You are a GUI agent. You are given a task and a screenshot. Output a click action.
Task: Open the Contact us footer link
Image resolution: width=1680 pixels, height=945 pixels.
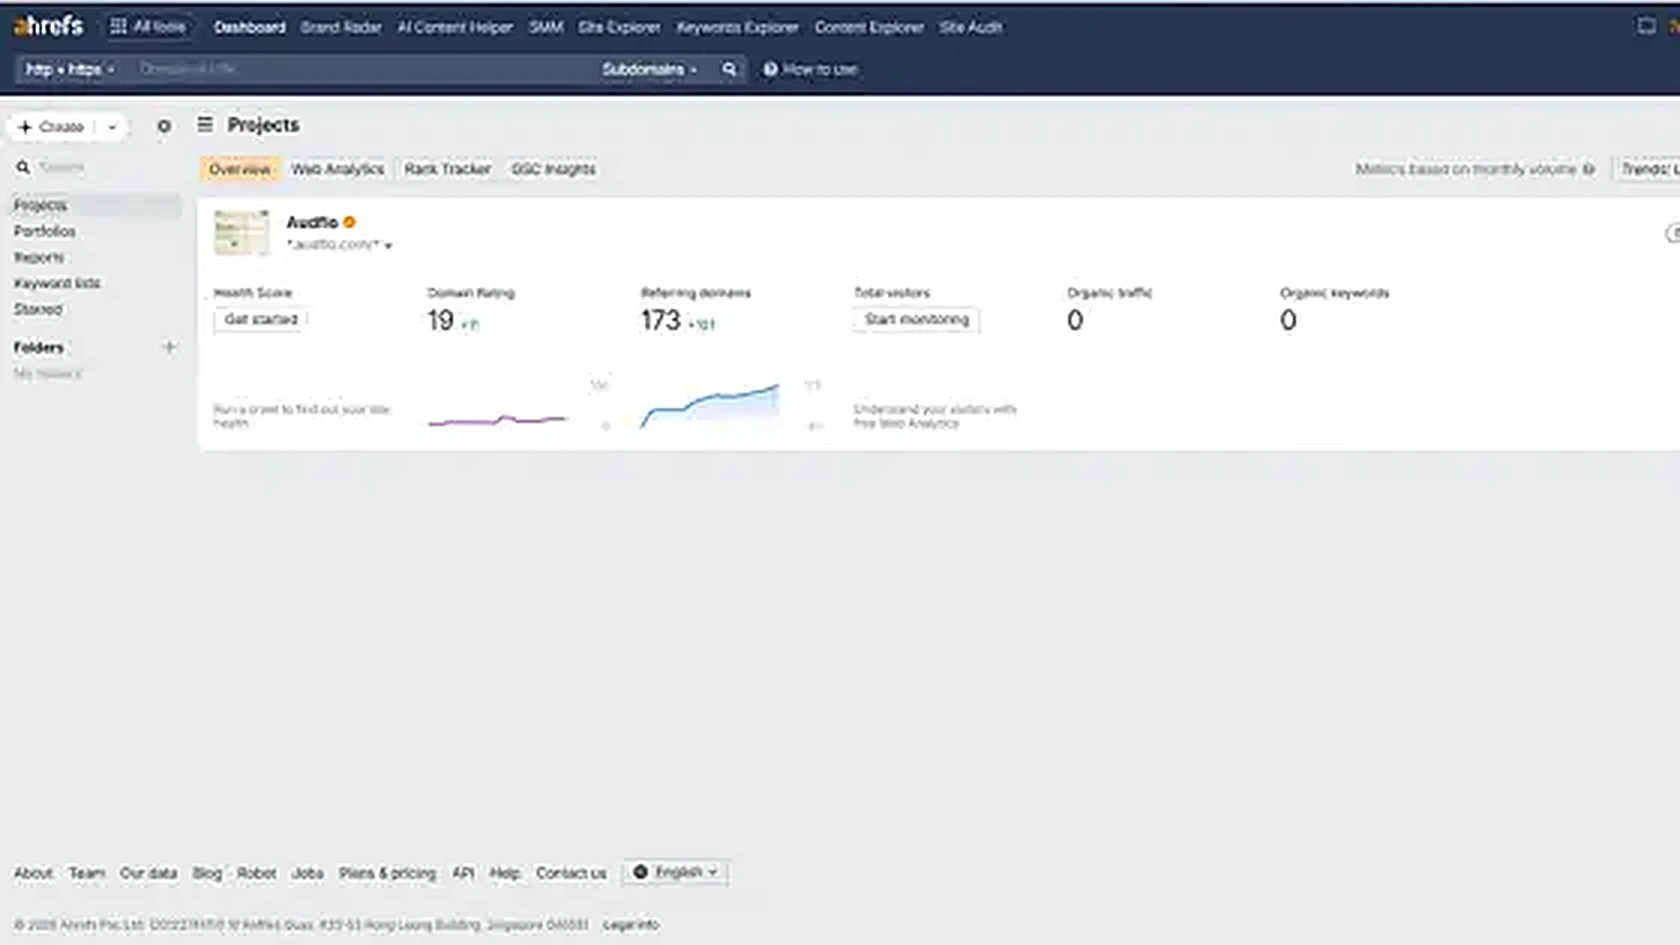click(x=571, y=873)
